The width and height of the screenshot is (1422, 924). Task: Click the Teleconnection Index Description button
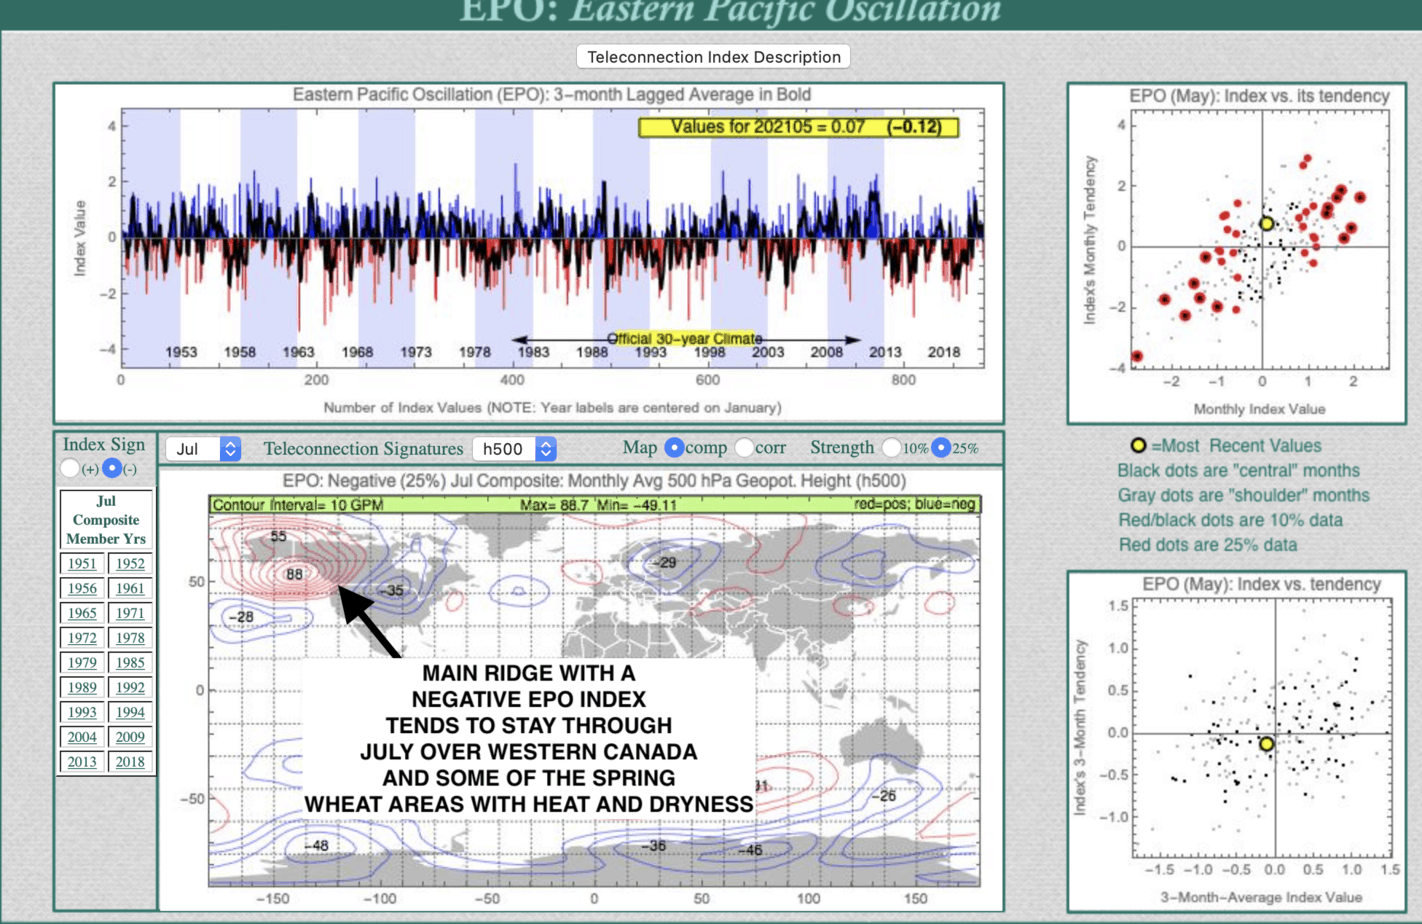click(713, 57)
